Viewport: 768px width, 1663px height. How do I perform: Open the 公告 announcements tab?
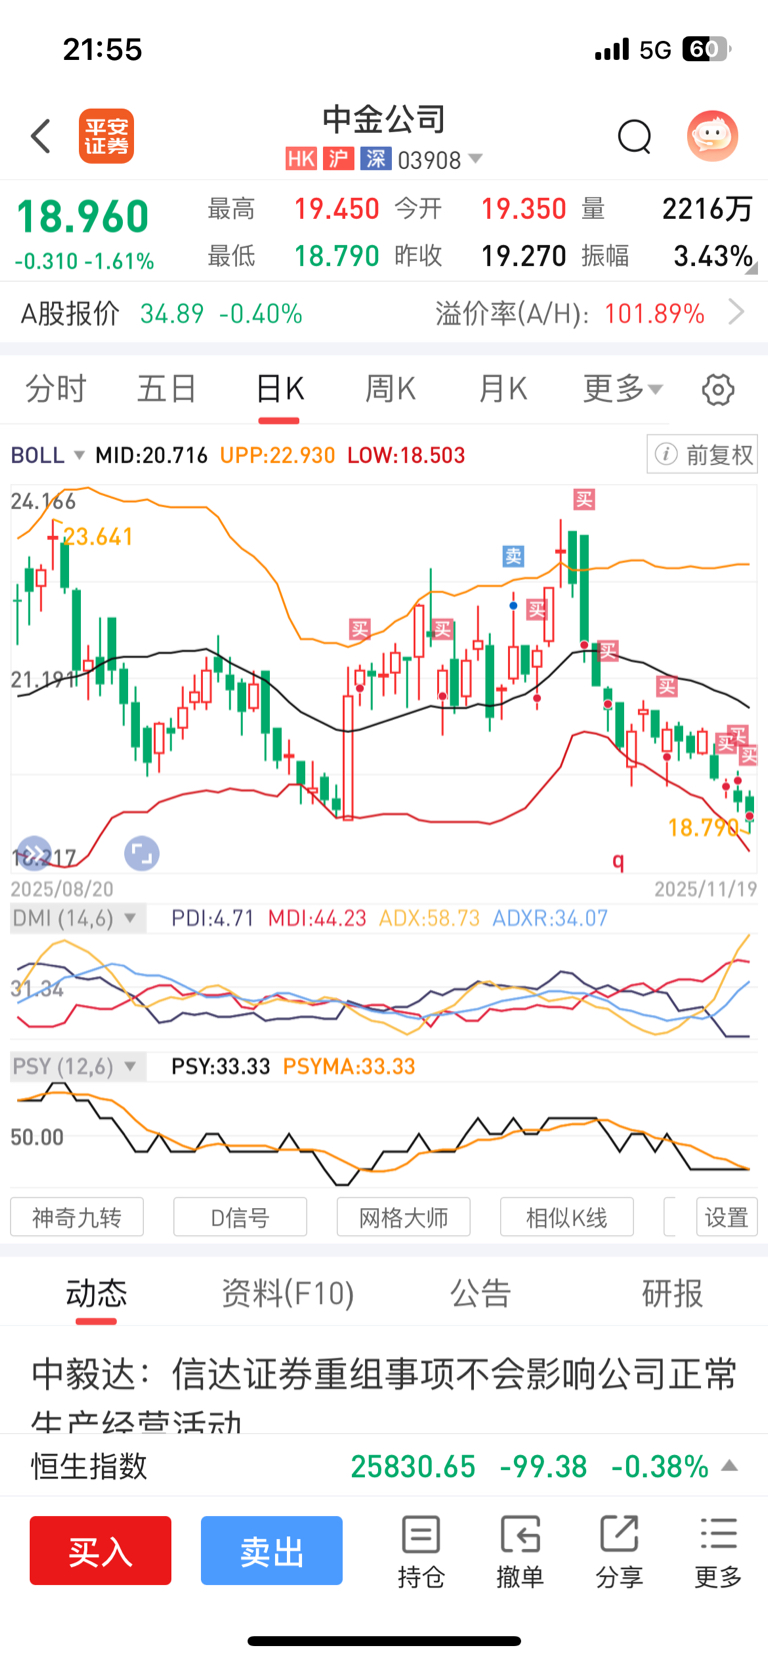pos(480,1293)
